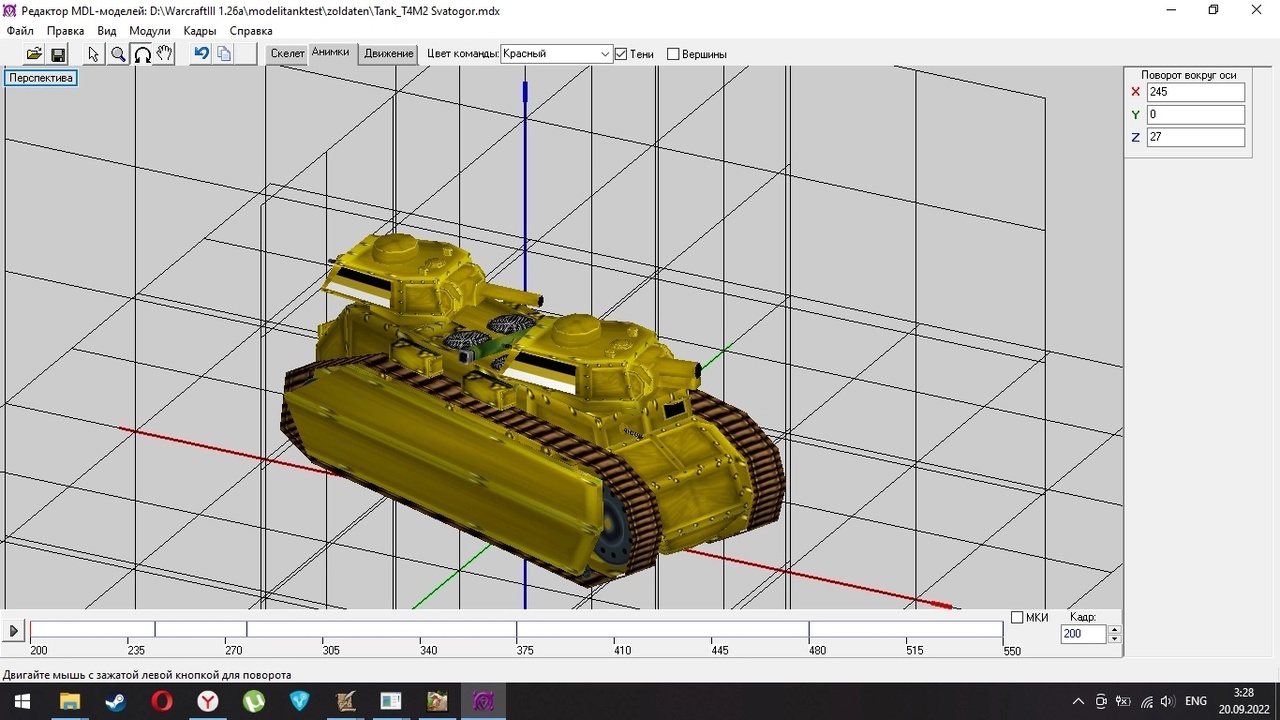Viewport: 1280px width, 720px height.
Task: Open the quill-and-scroll app on the taskbar
Action: tap(345, 701)
